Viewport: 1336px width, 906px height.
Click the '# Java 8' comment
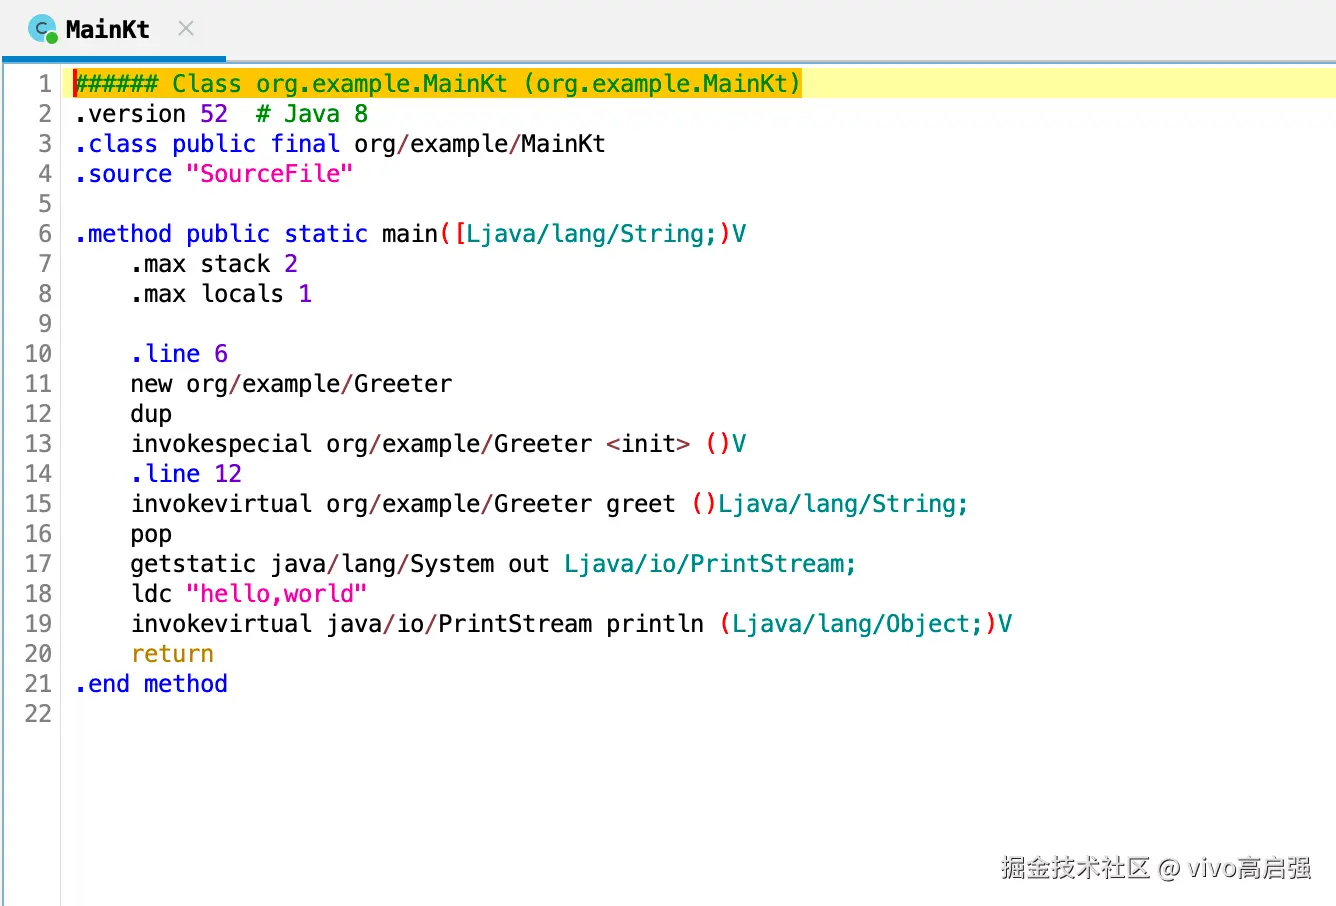pyautogui.click(x=312, y=114)
